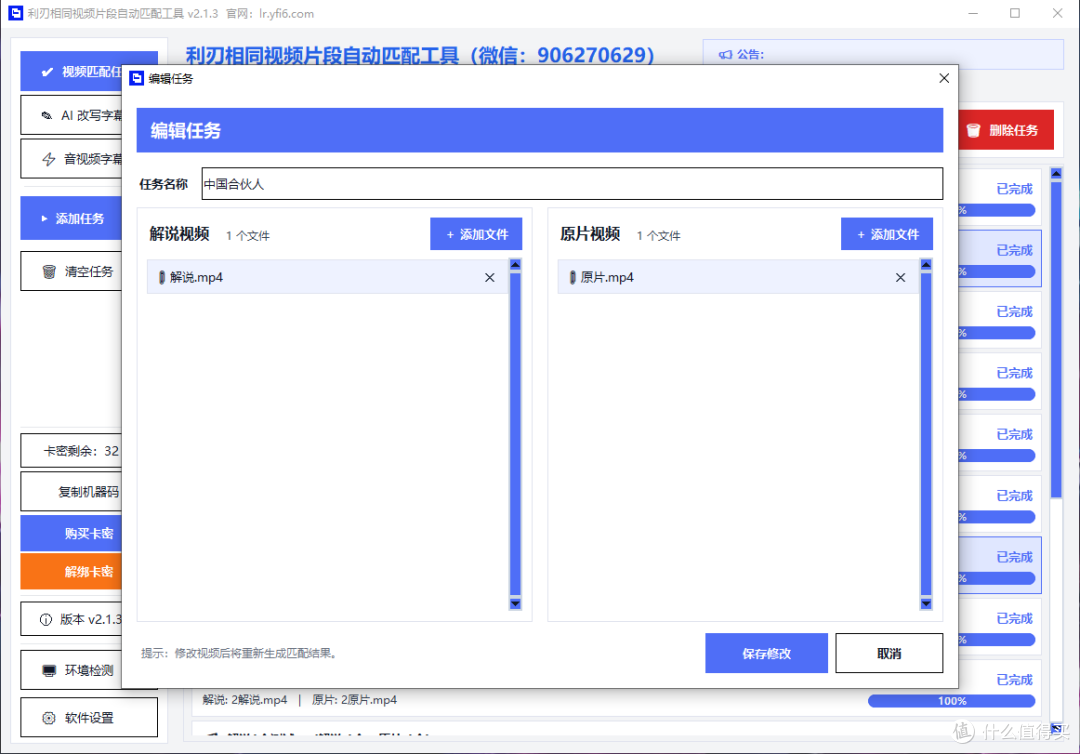
Task: Cancel editing with 取消 button
Action: tap(889, 653)
